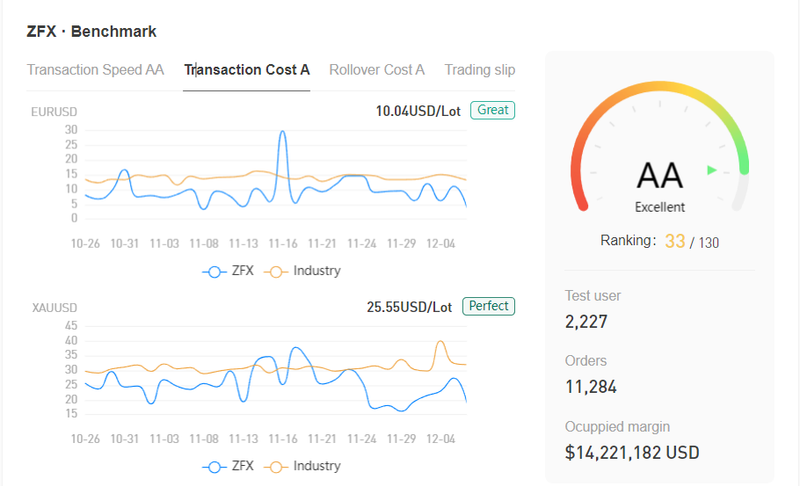This screenshot has width=800, height=486.
Task: Toggle ZFX series in XAUUSD chart legend
Action: tap(228, 466)
